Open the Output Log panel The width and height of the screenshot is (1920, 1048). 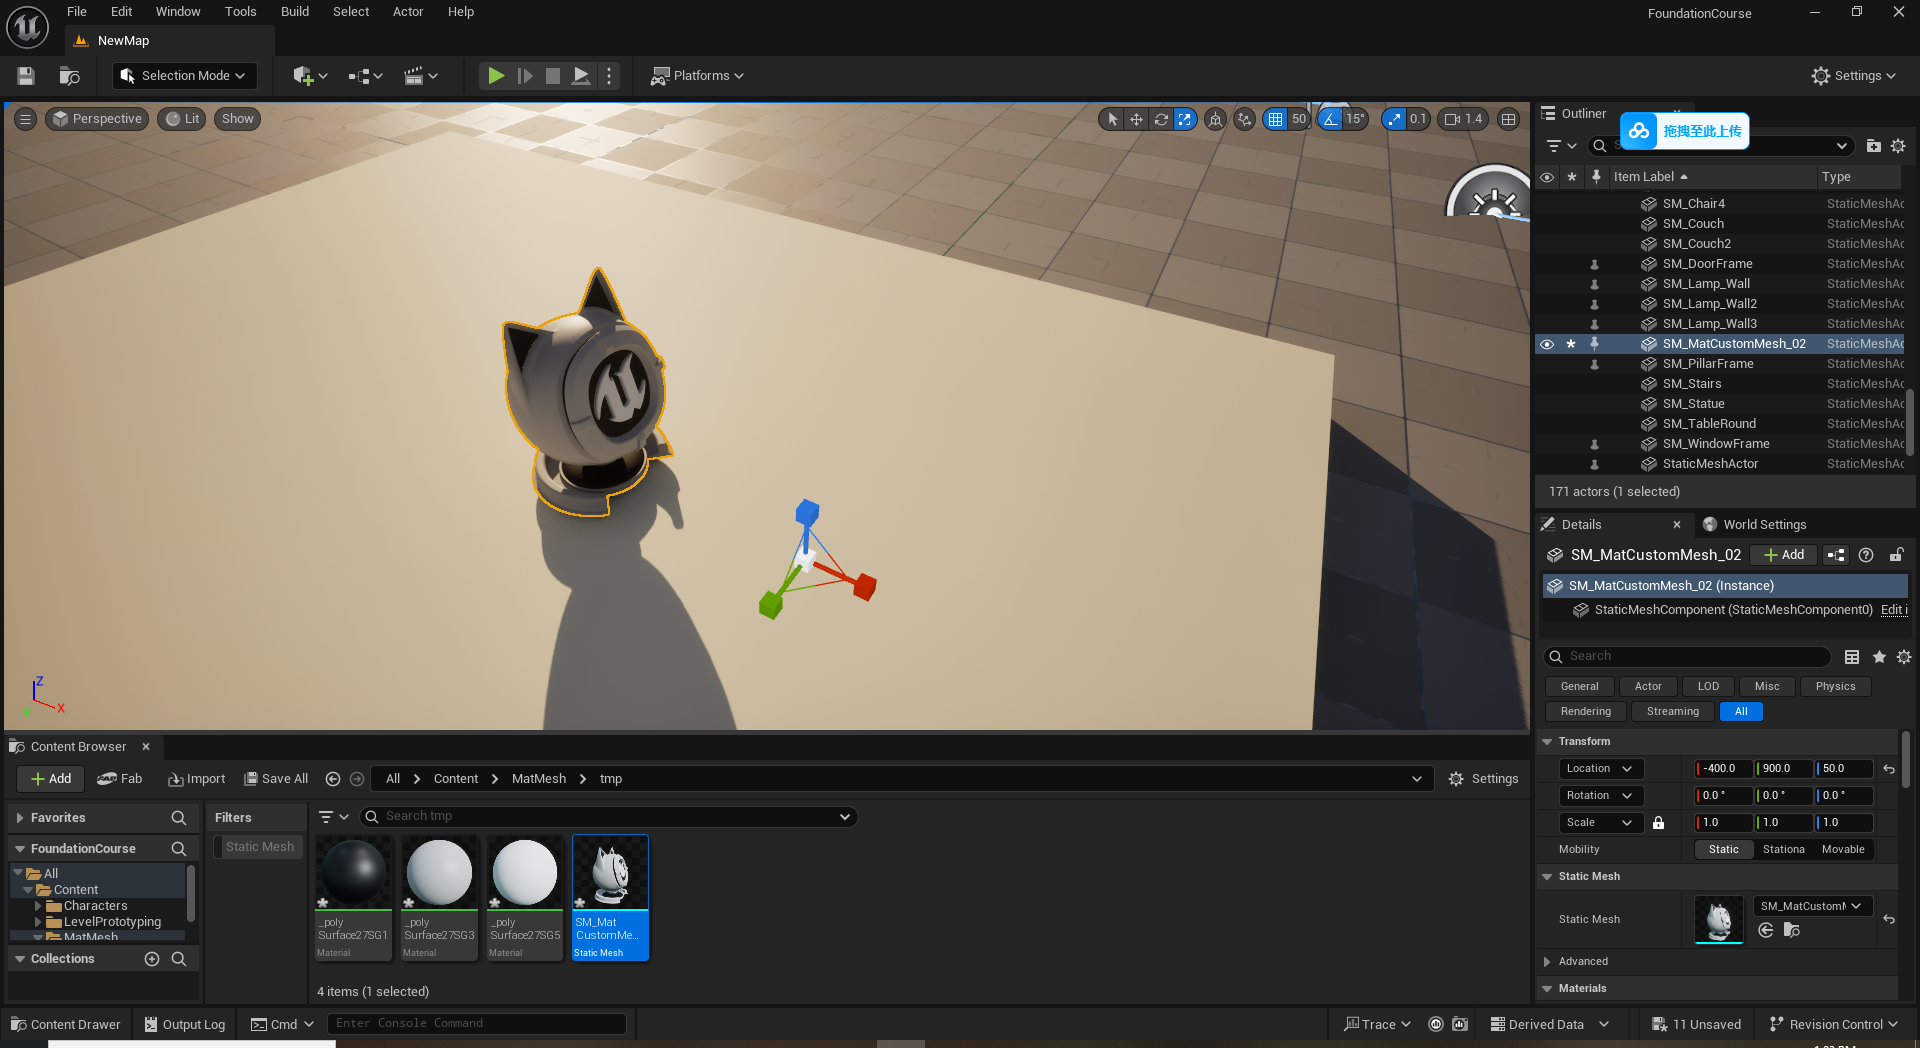[185, 1025]
